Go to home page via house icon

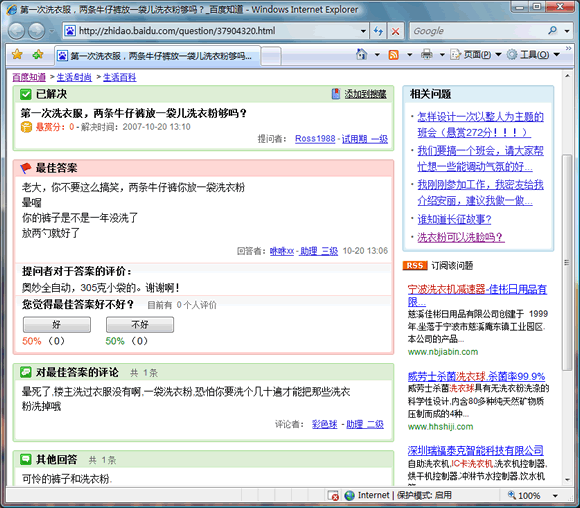pyautogui.click(x=361, y=54)
